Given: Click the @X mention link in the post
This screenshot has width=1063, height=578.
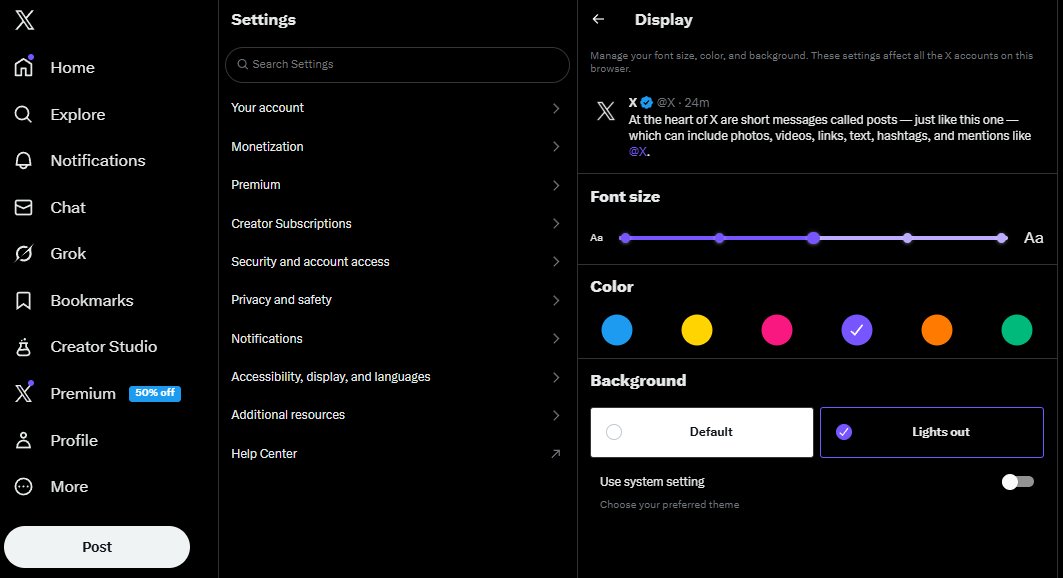Looking at the screenshot, I should (x=638, y=152).
